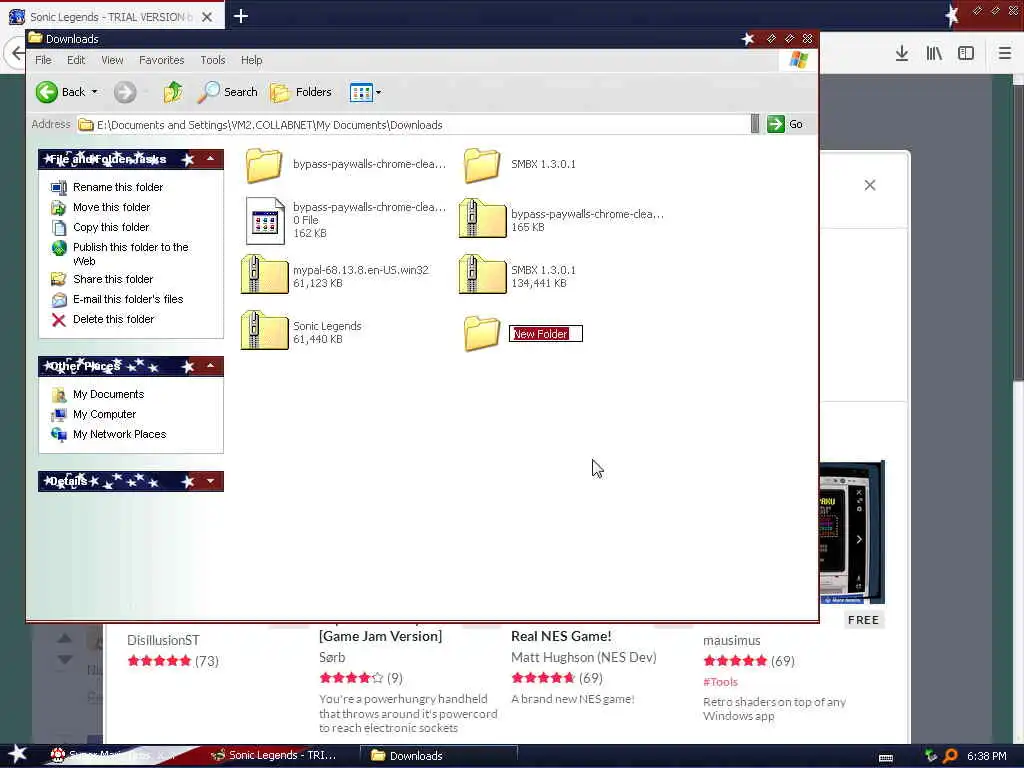Click Rename this folder

(118, 187)
